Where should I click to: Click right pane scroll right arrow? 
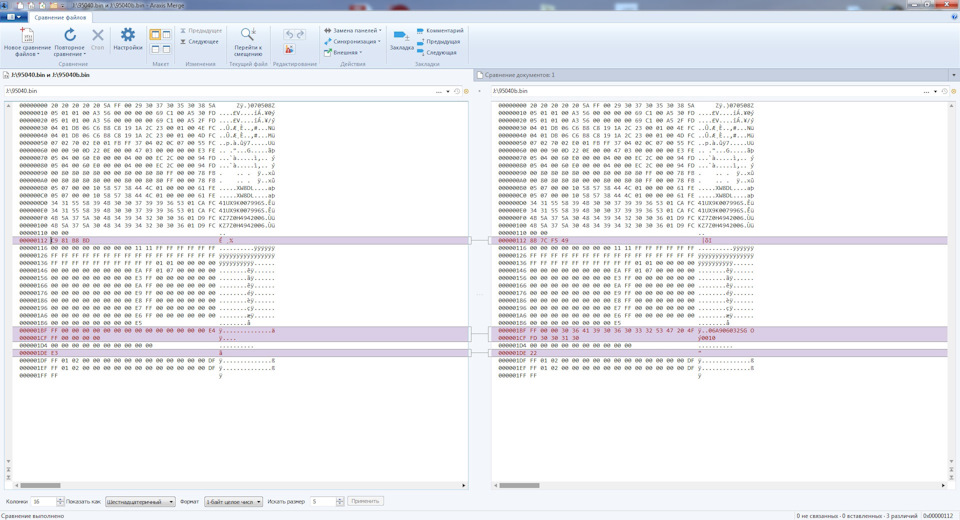pos(943,486)
